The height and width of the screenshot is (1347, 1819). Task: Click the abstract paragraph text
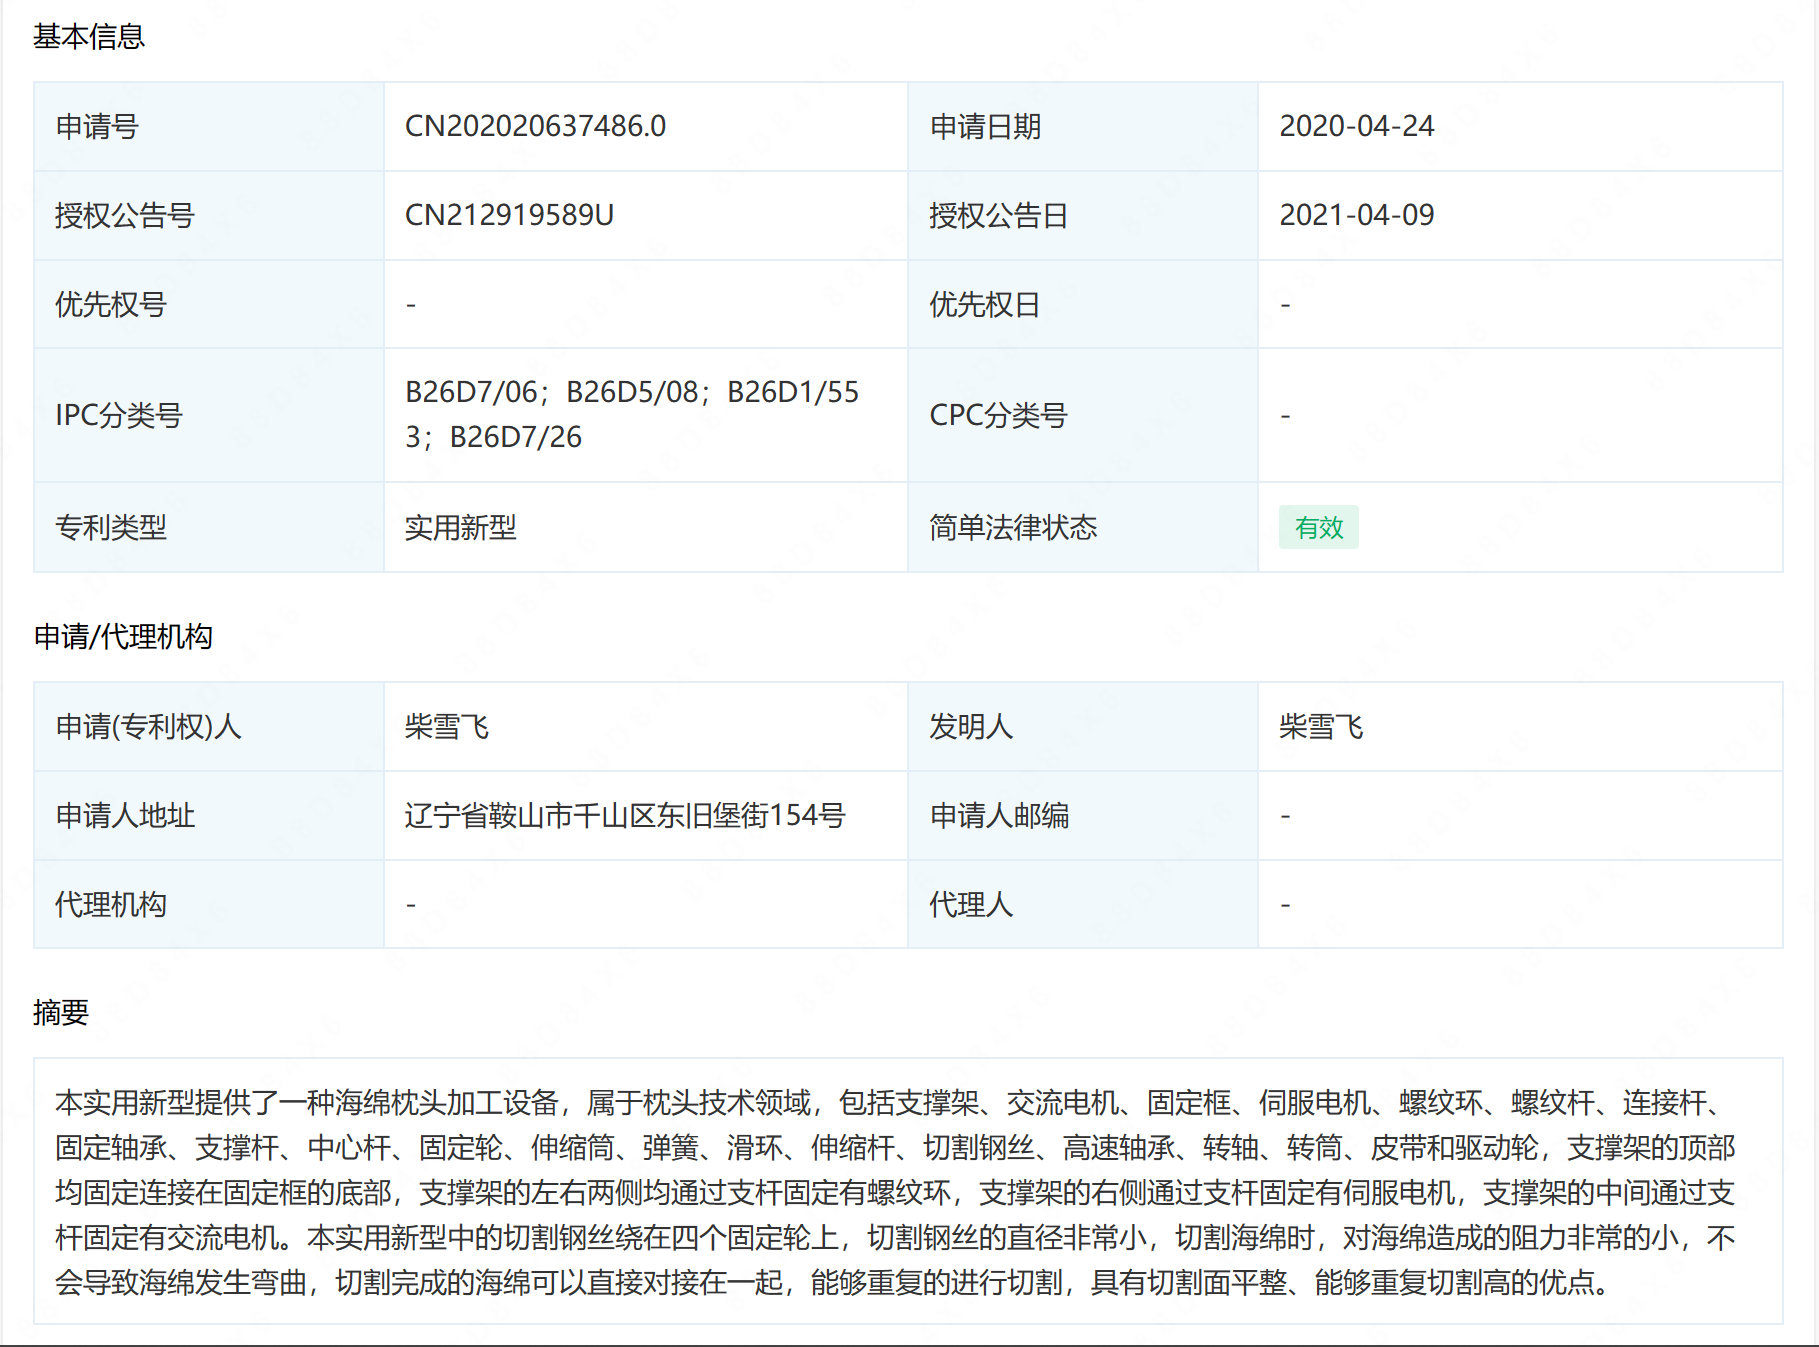(895, 1192)
